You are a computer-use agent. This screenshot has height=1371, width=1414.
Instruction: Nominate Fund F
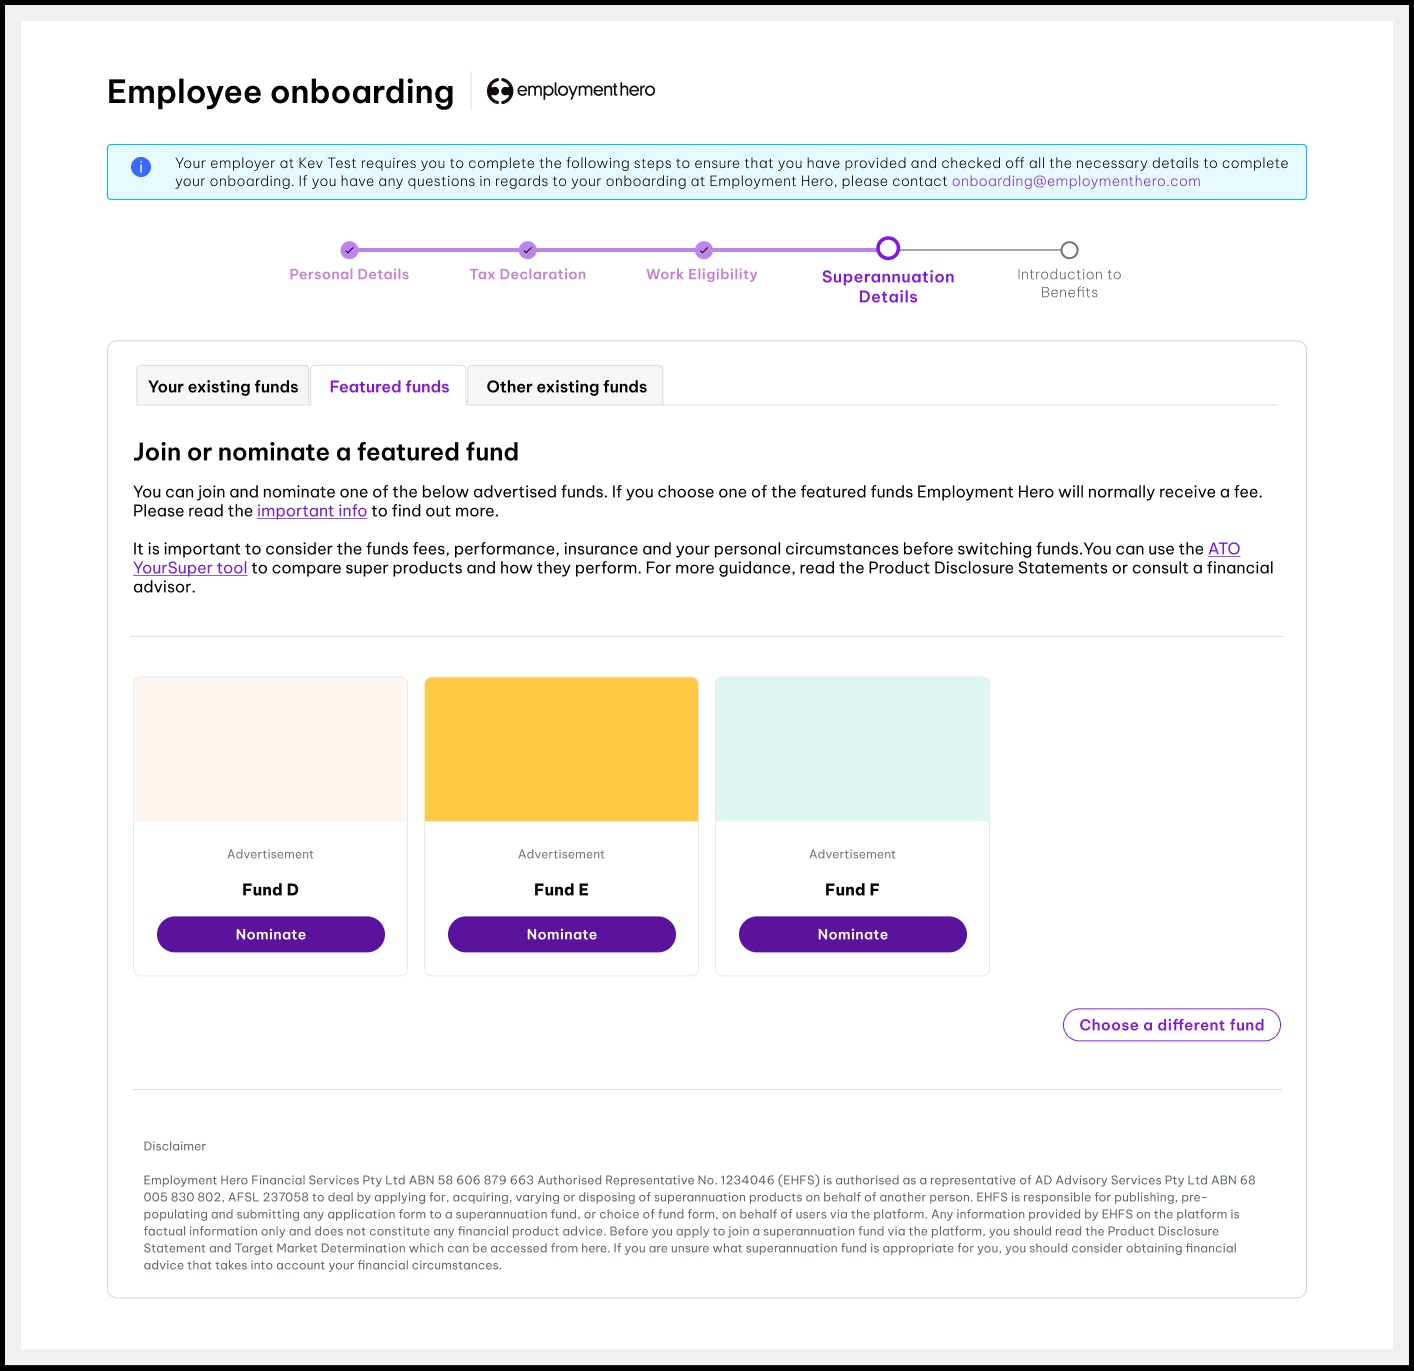pos(852,934)
